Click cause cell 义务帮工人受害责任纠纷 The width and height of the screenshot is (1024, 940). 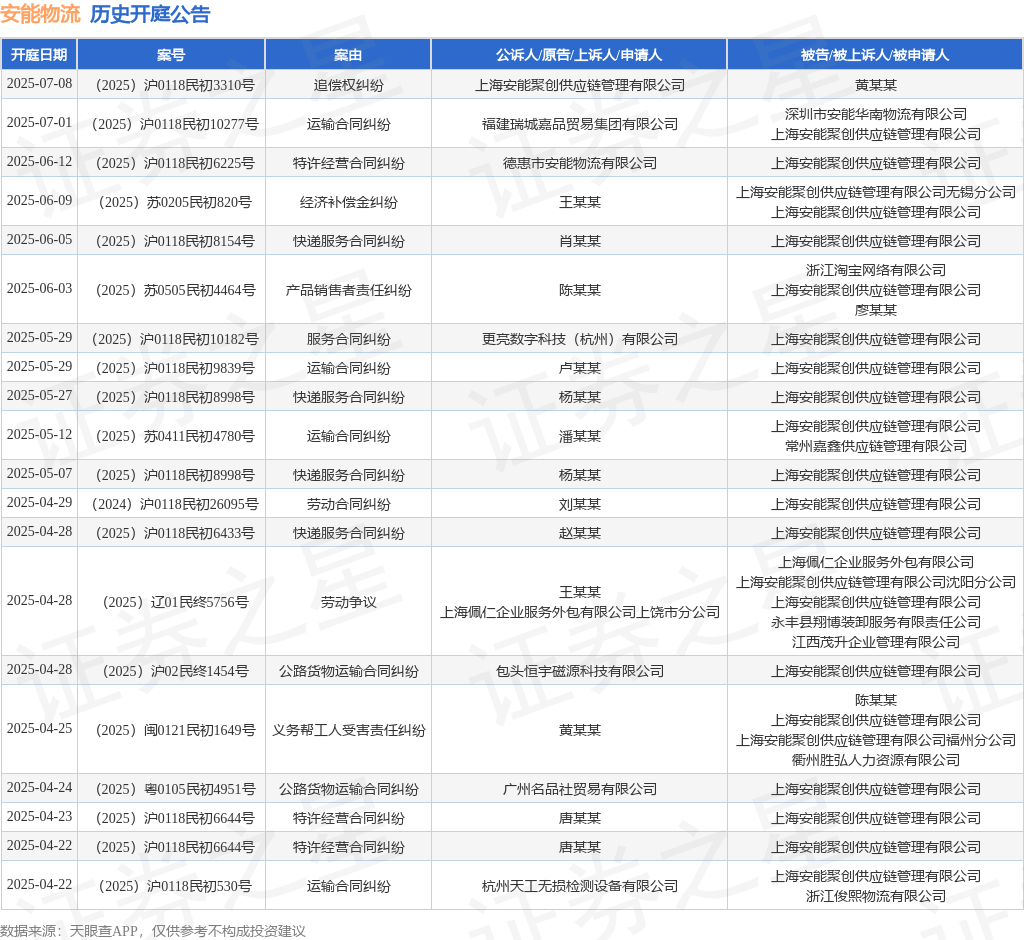coord(348,730)
